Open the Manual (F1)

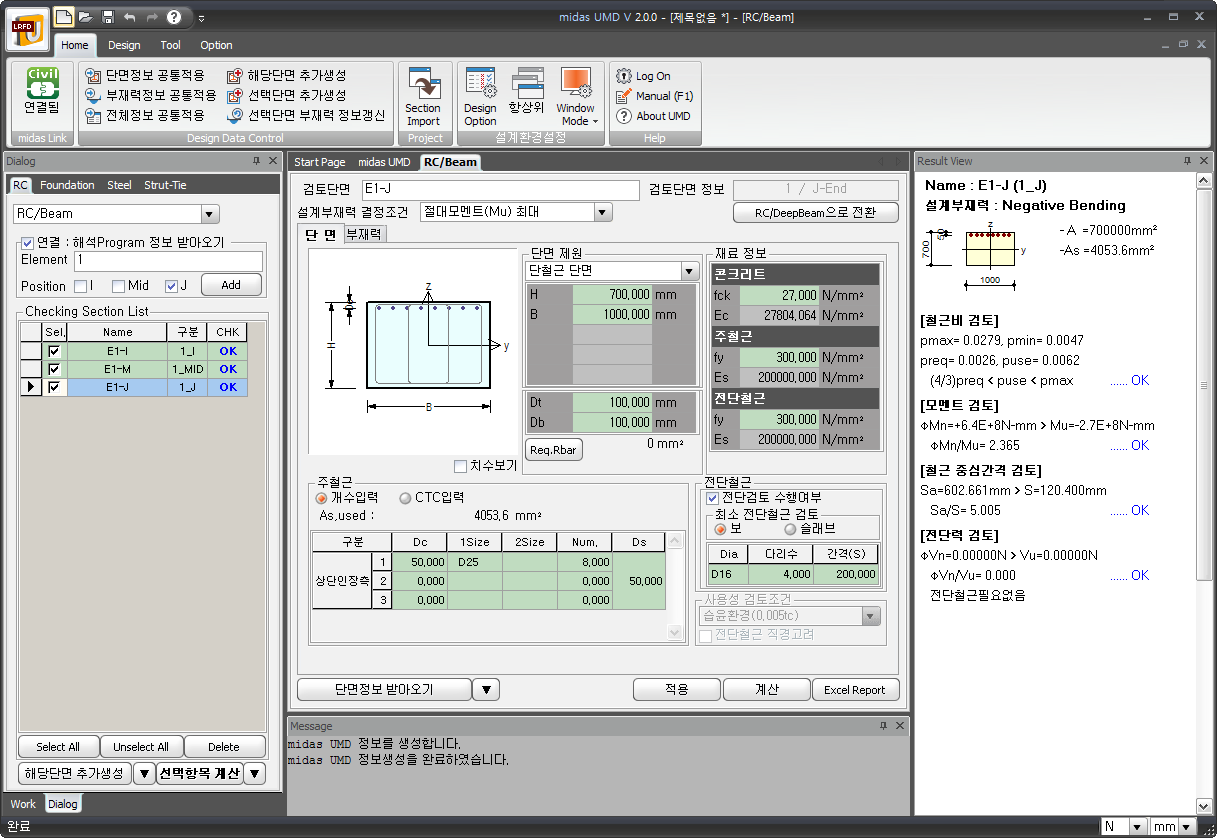(x=655, y=96)
